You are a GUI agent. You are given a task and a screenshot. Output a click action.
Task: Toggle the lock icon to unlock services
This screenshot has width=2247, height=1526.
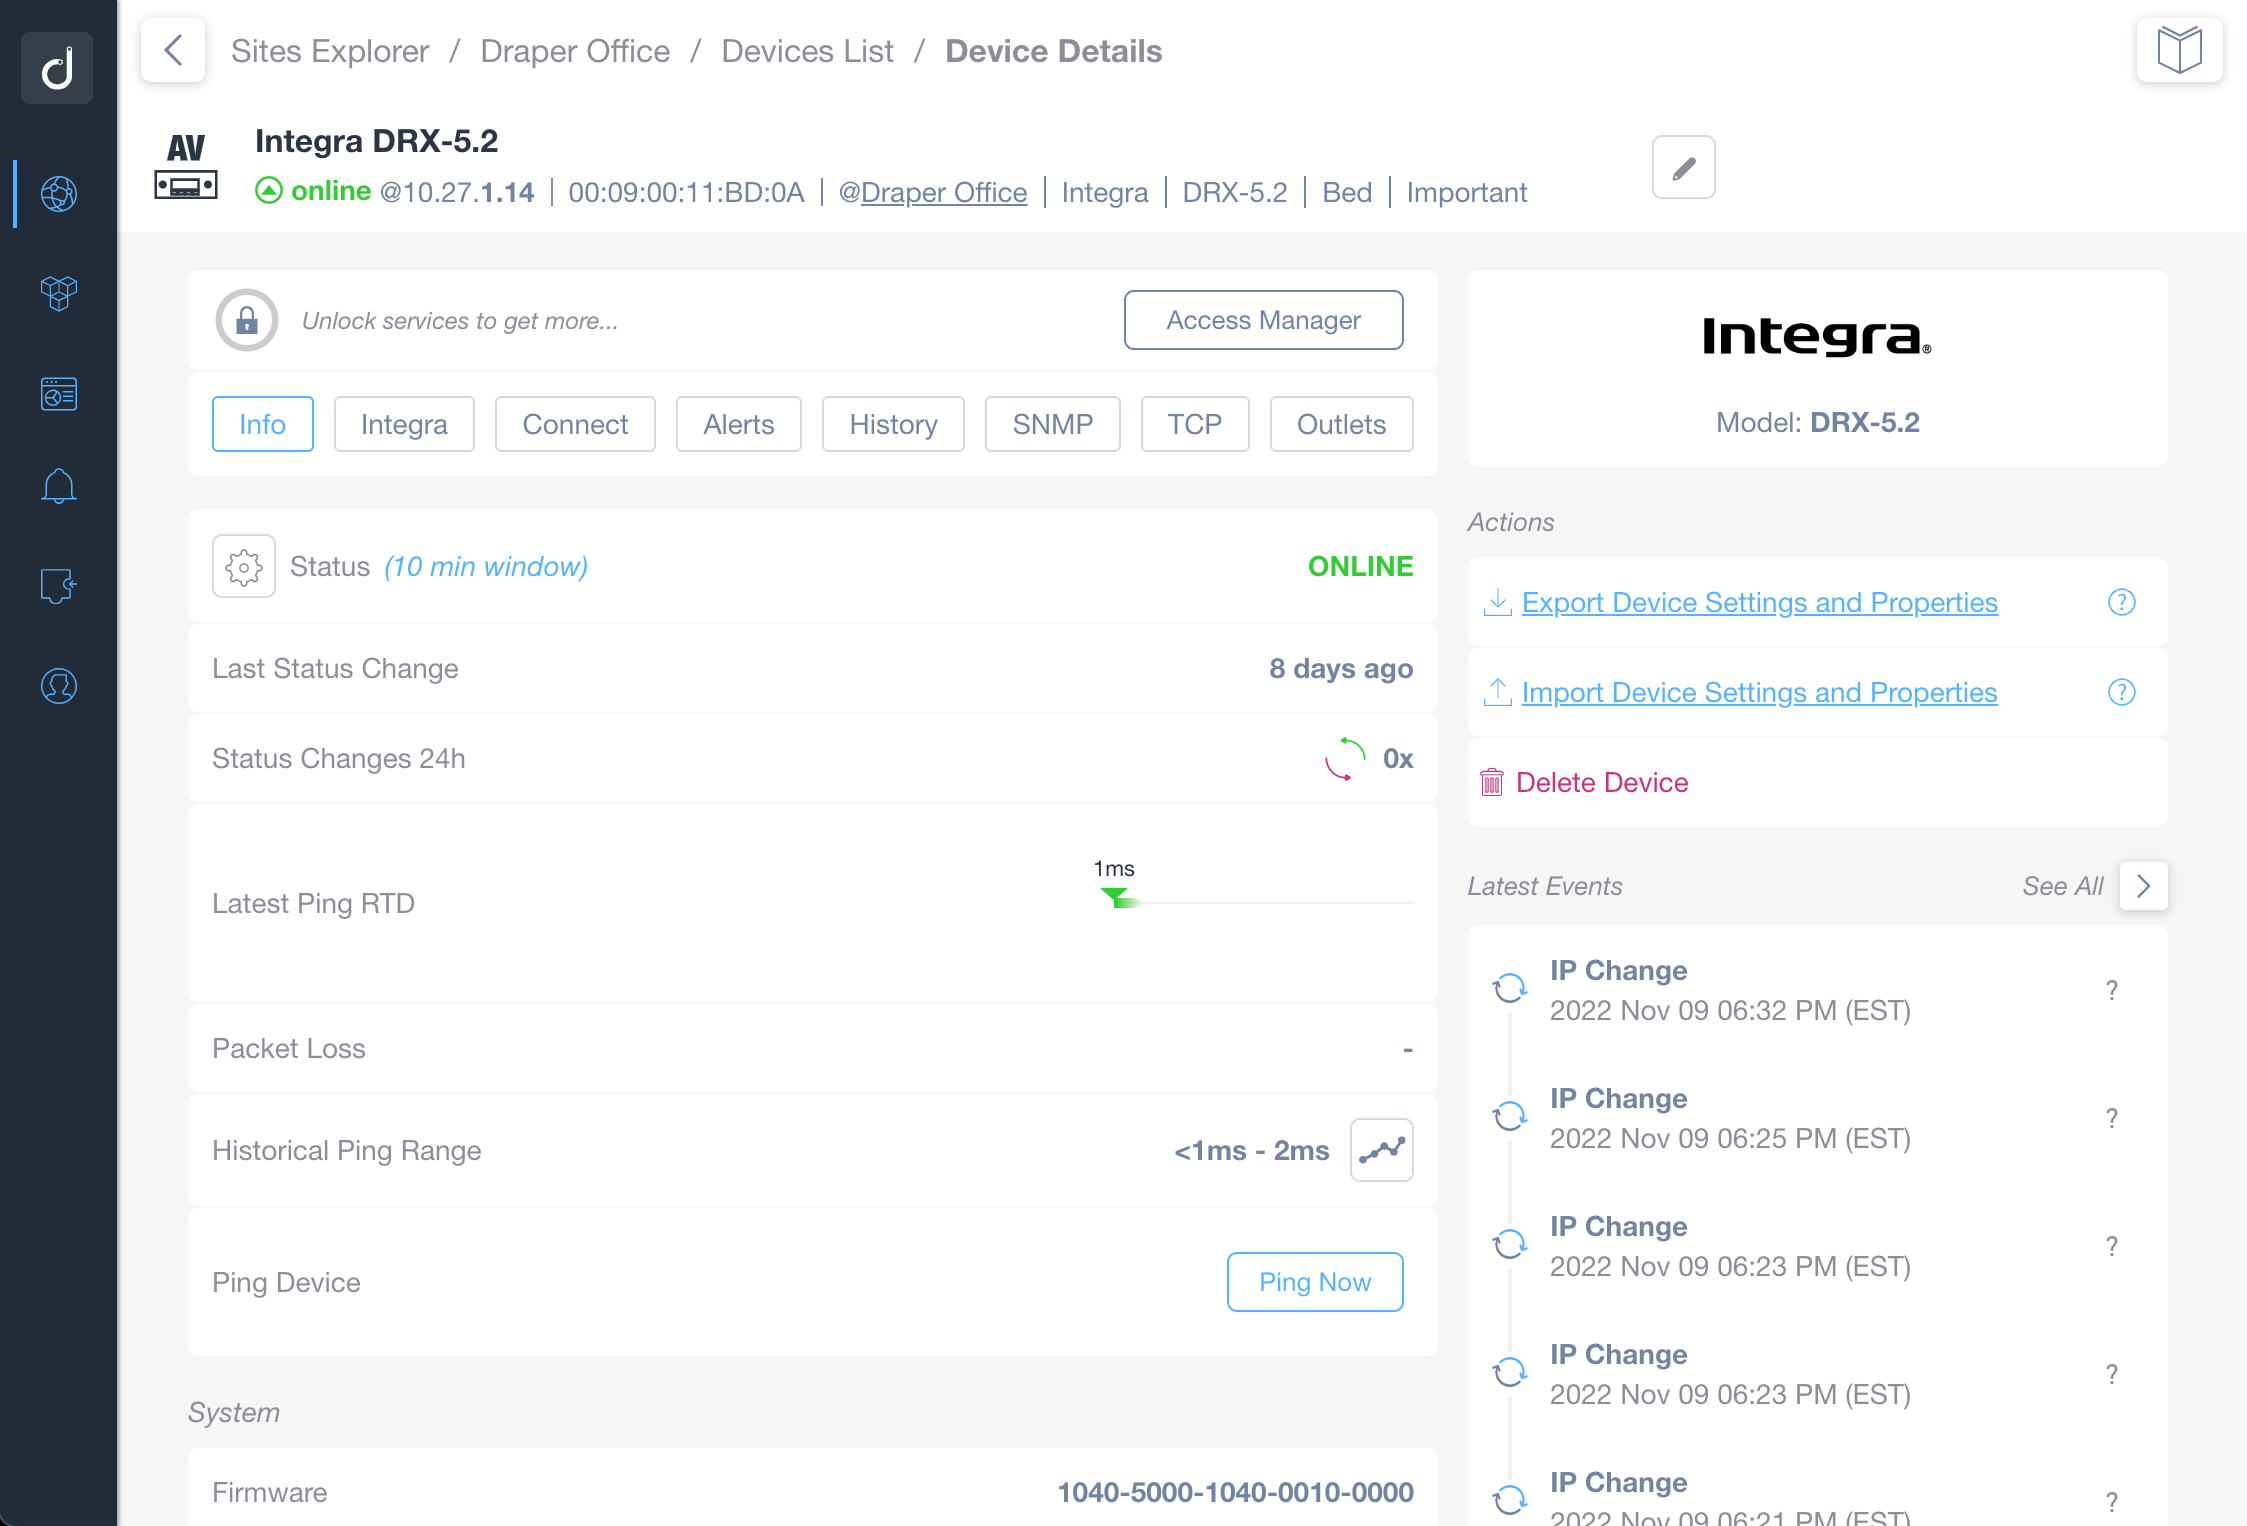click(245, 320)
